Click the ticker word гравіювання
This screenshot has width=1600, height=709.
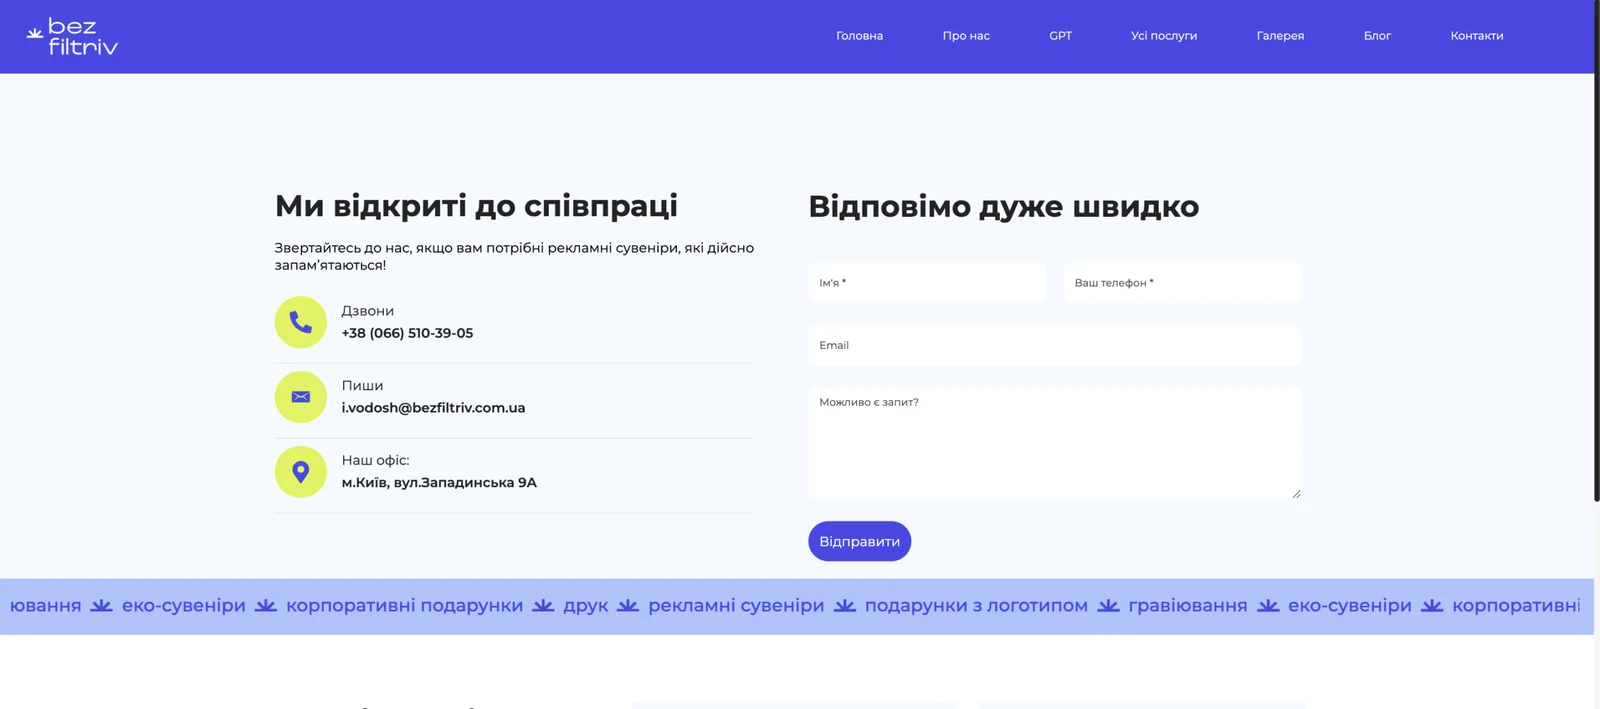tap(1188, 606)
